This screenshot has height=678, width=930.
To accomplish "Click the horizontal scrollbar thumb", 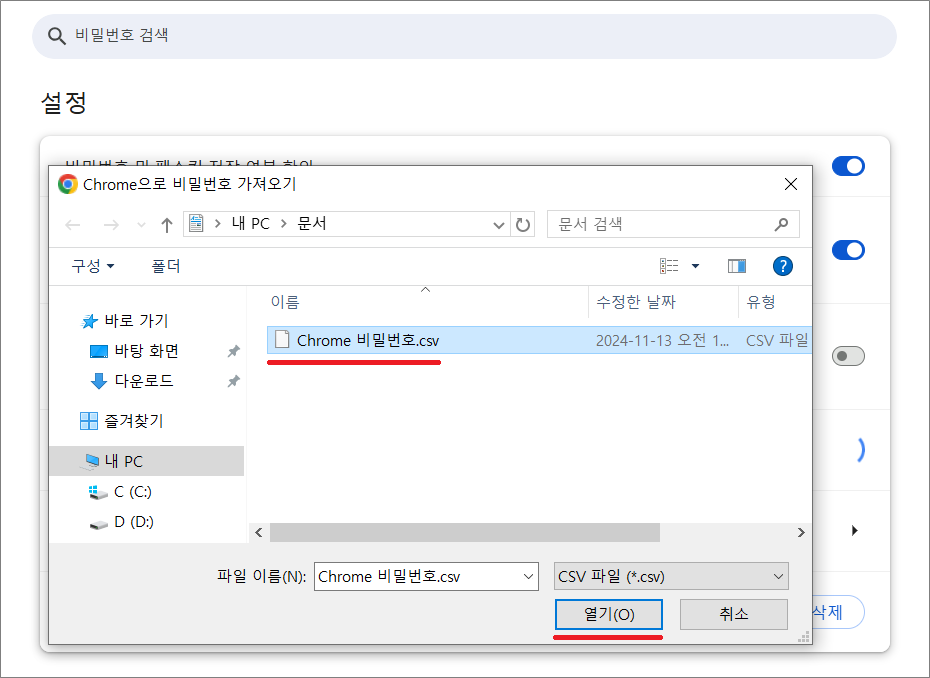I will pyautogui.click(x=465, y=533).
